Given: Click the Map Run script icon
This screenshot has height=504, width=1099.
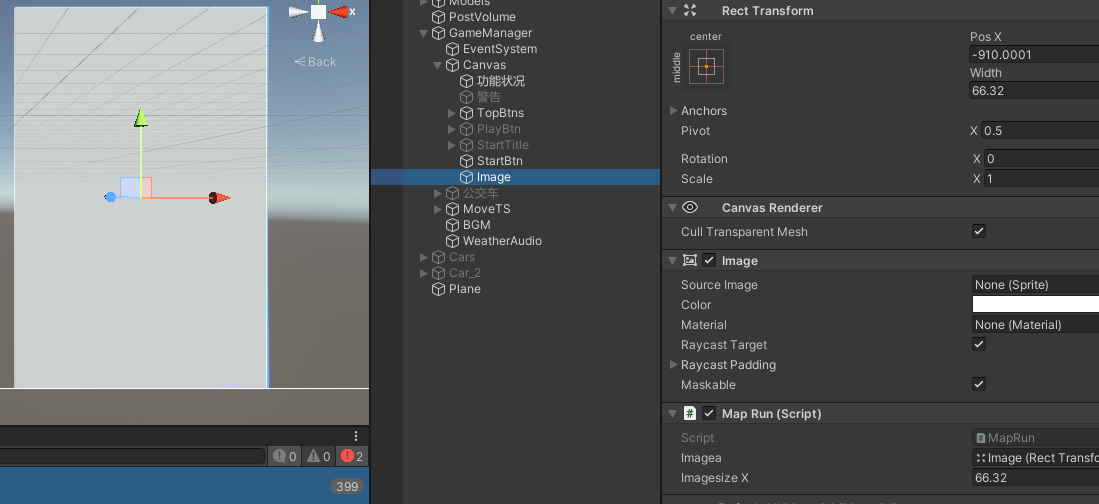Looking at the screenshot, I should point(690,414).
